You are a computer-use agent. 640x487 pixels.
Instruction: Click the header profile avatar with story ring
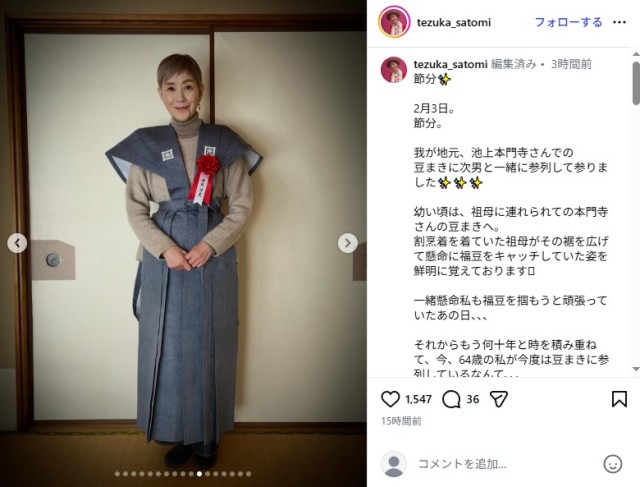click(x=394, y=22)
